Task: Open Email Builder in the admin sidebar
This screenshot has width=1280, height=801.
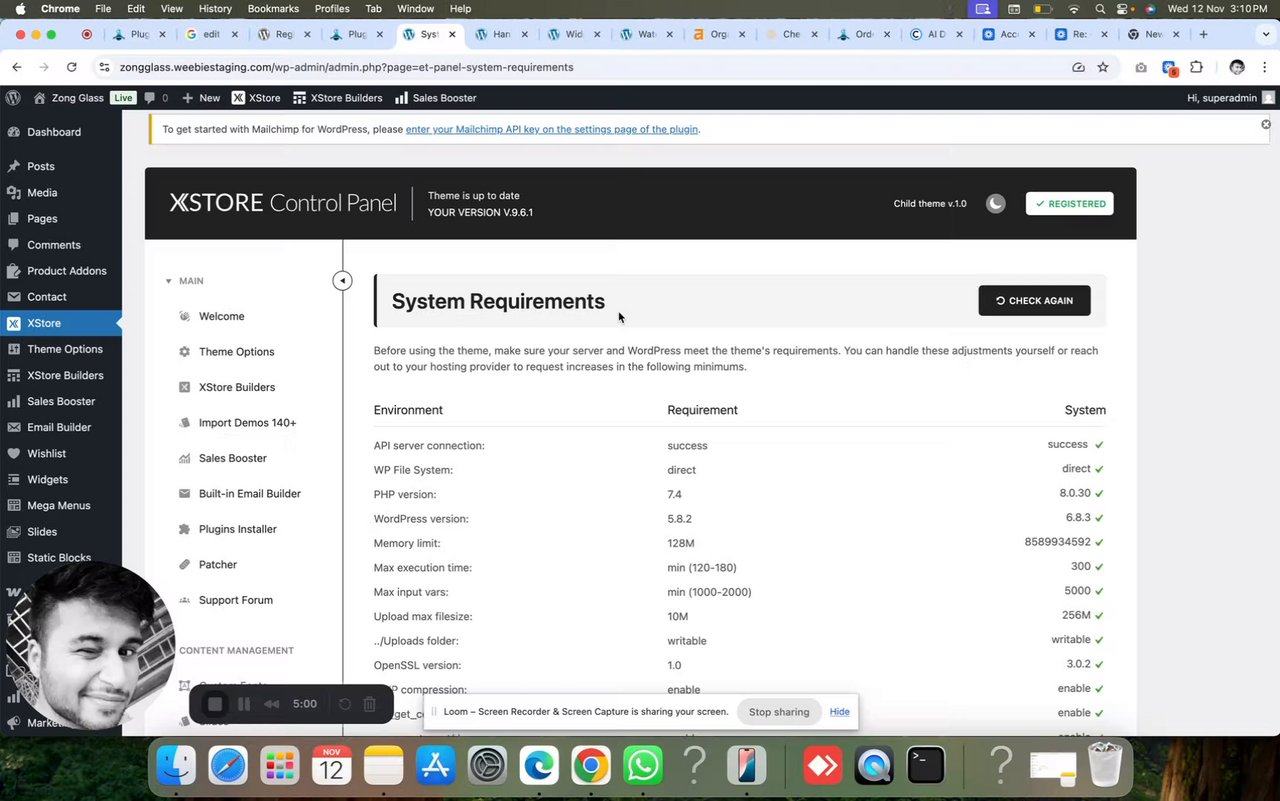Action: coord(59,427)
